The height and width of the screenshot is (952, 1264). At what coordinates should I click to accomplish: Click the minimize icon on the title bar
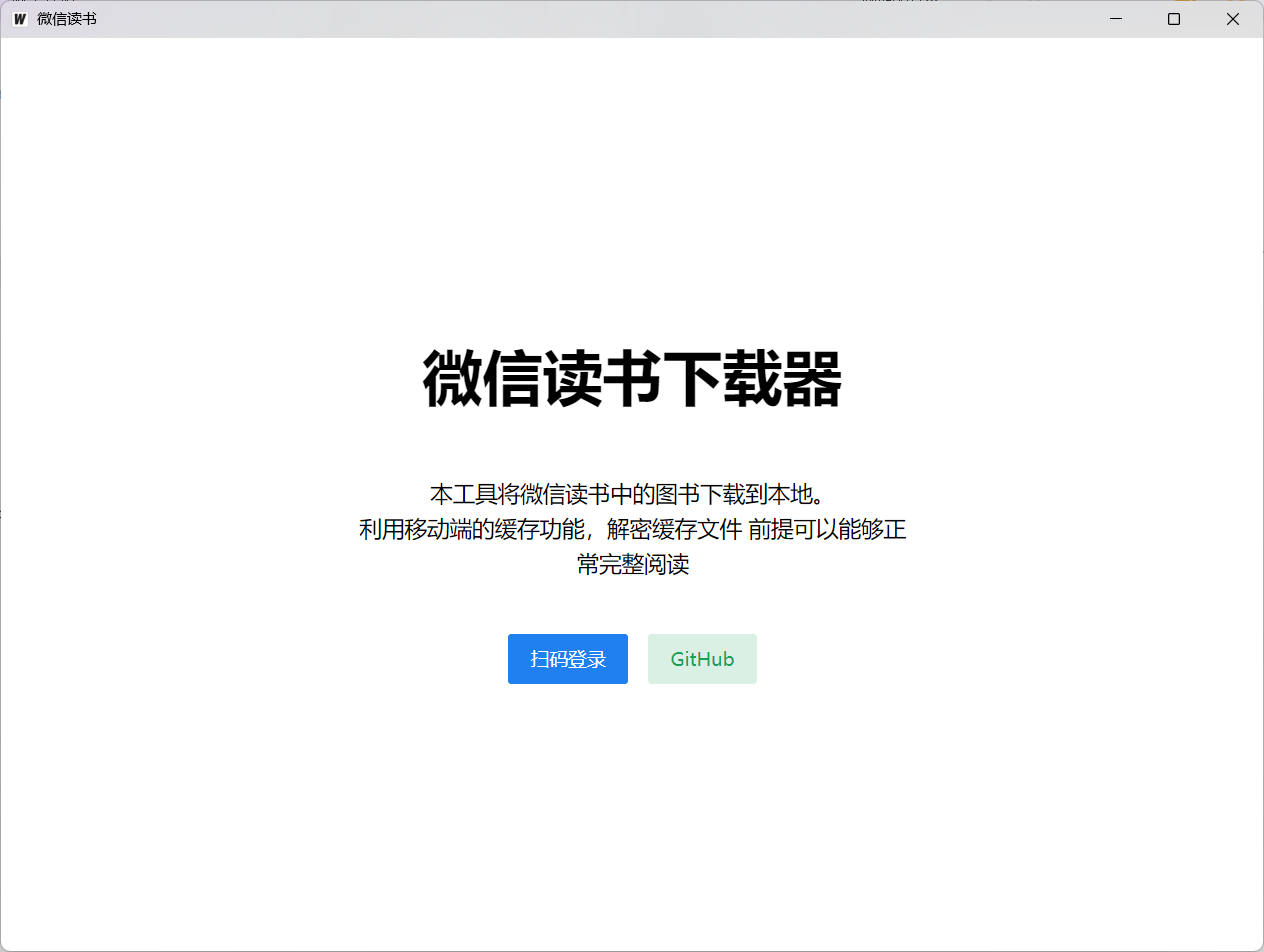(1116, 18)
